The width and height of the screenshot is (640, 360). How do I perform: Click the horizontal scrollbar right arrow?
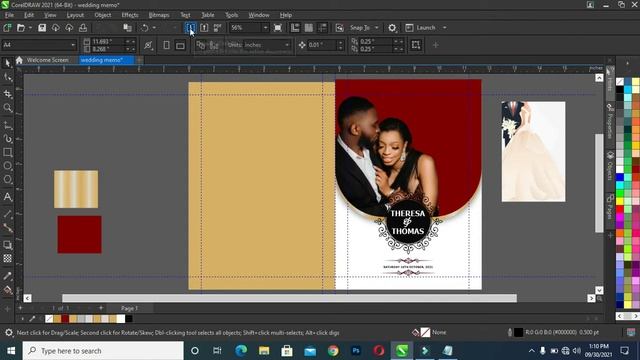(x=591, y=298)
